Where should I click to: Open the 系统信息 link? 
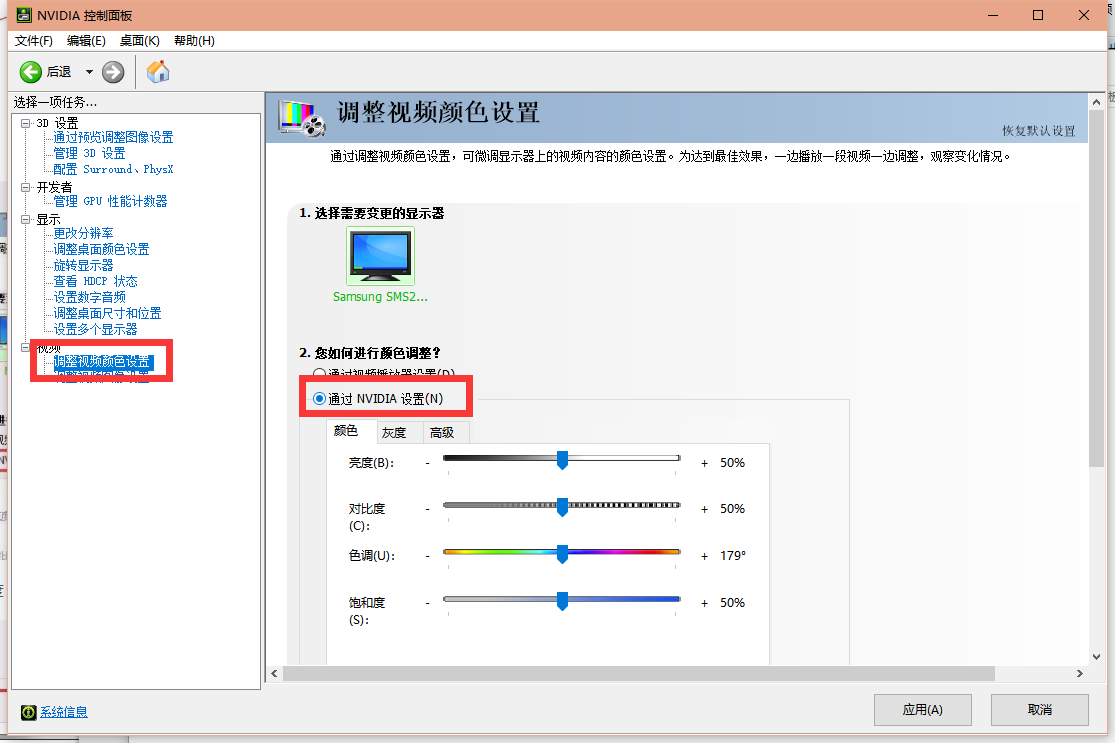pyautogui.click(x=63, y=712)
